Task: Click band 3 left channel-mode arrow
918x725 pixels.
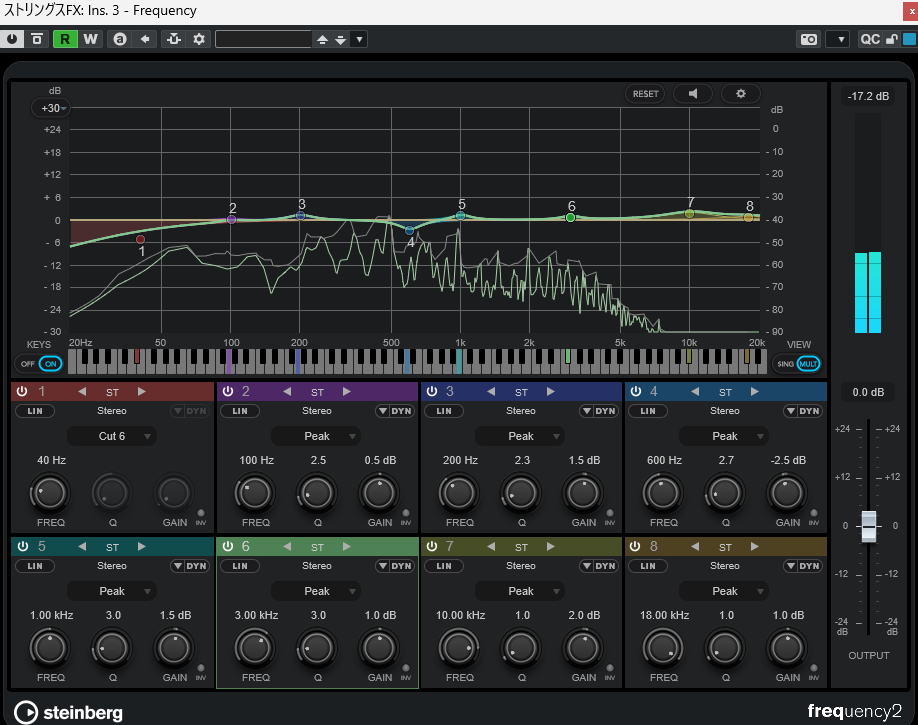Action: pyautogui.click(x=491, y=391)
